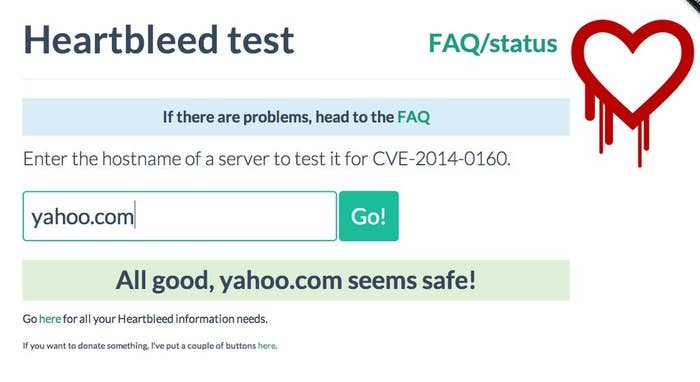Open 'here' link for Heartbleed information
This screenshot has height=382, width=700.
[x=50, y=319]
